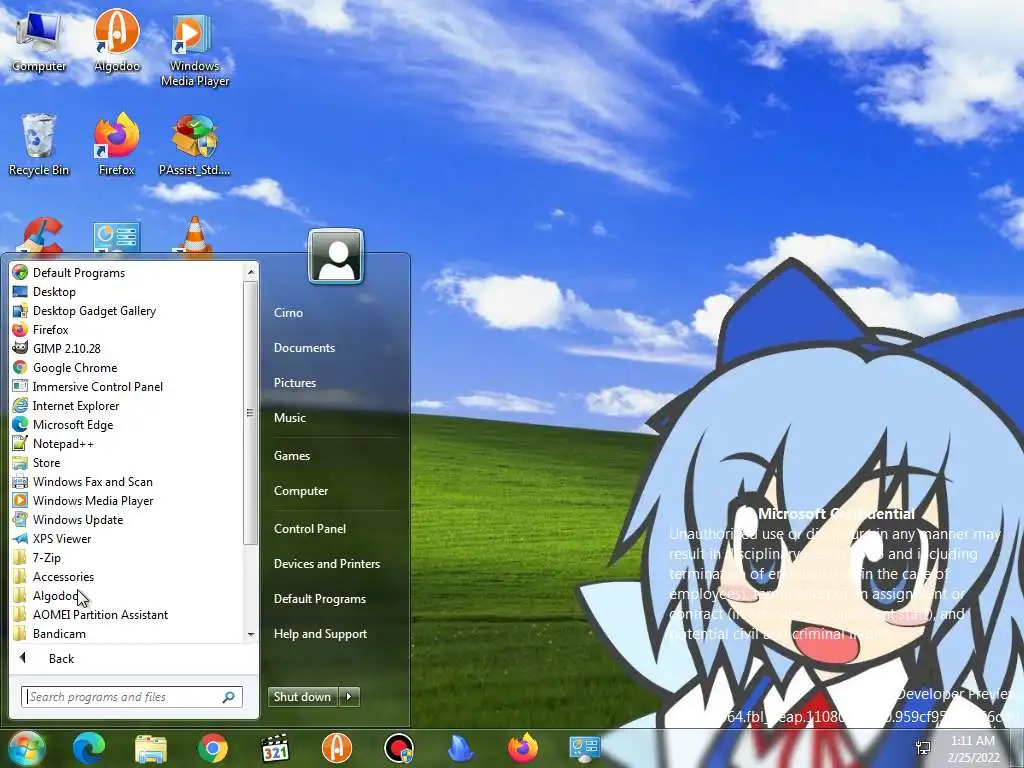Launch Google Chrome from the taskbar
The width and height of the screenshot is (1024, 768).
213,748
